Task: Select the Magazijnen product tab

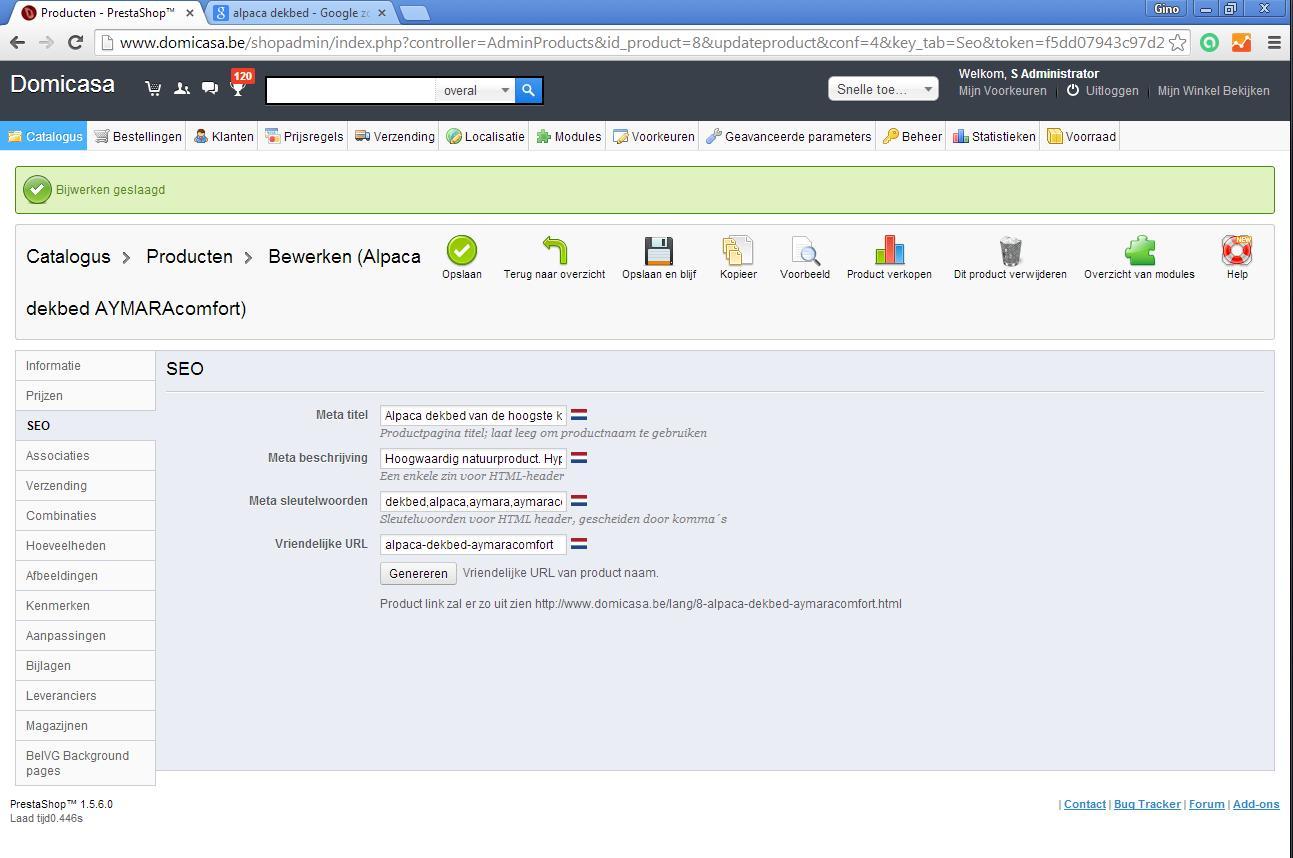Action: click(85, 726)
